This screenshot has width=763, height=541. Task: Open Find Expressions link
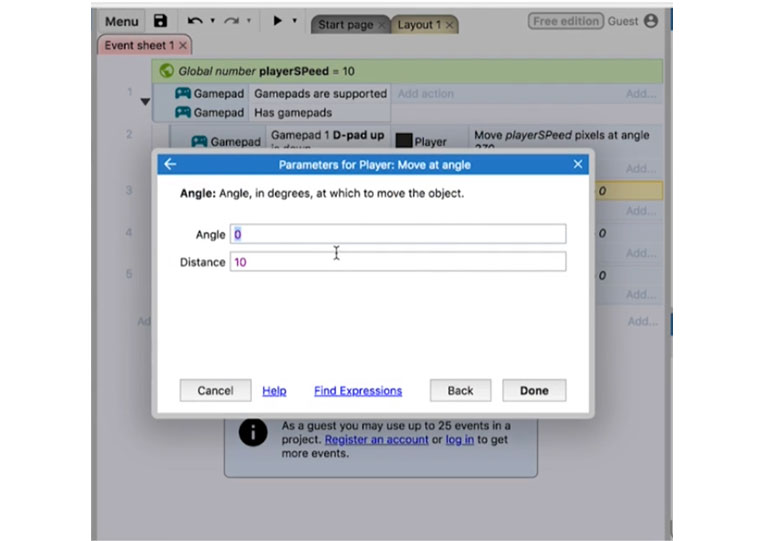point(358,391)
